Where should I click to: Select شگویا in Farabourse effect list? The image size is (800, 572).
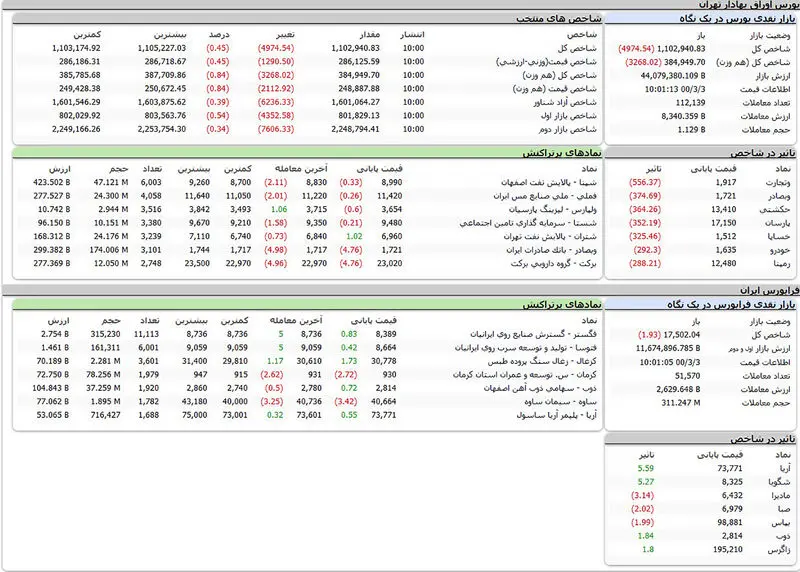[780, 482]
